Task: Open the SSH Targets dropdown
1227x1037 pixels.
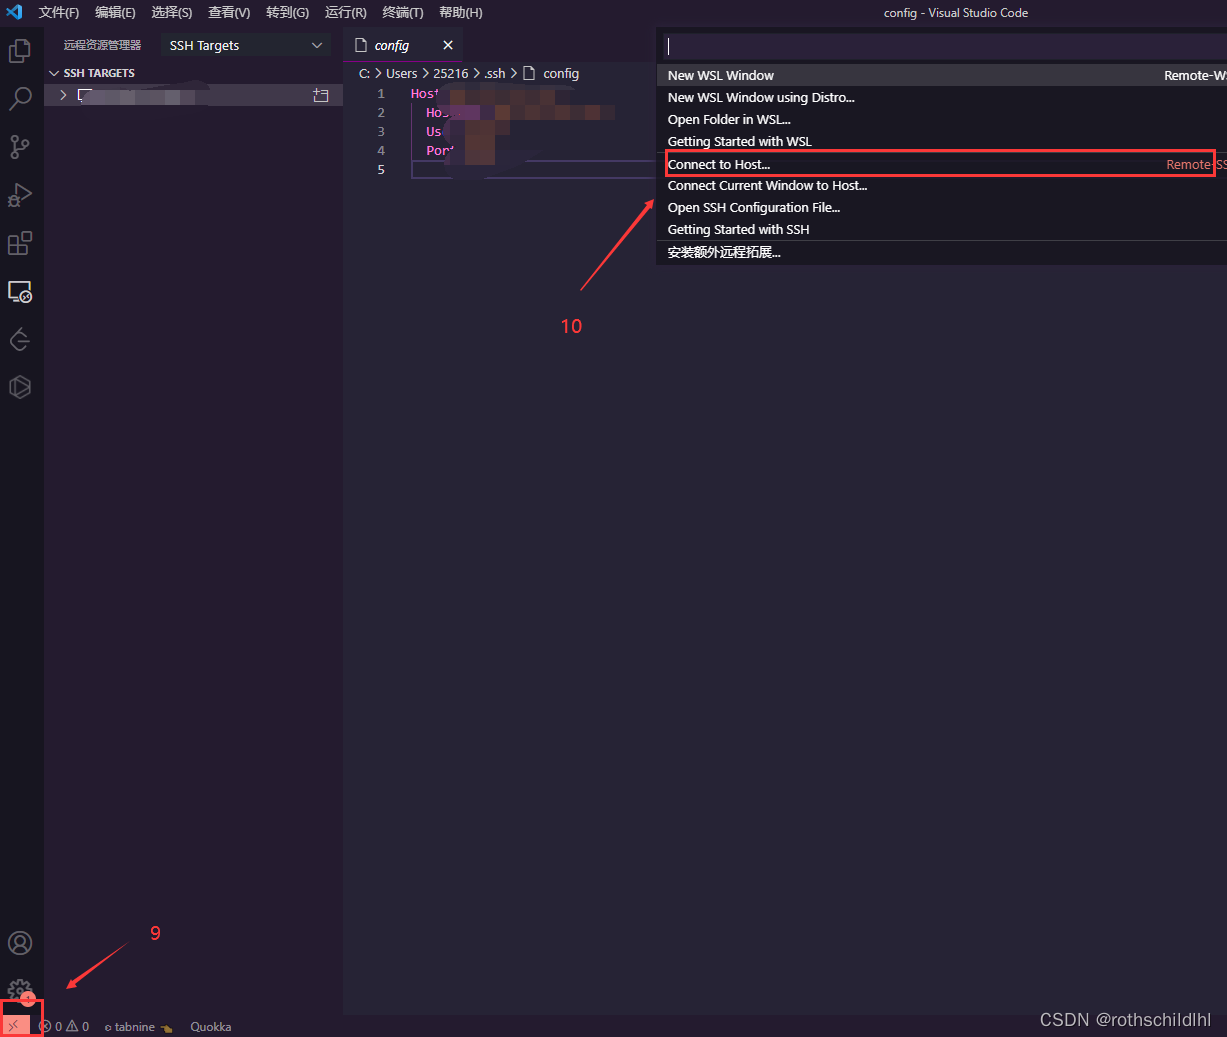Action: [x=246, y=45]
